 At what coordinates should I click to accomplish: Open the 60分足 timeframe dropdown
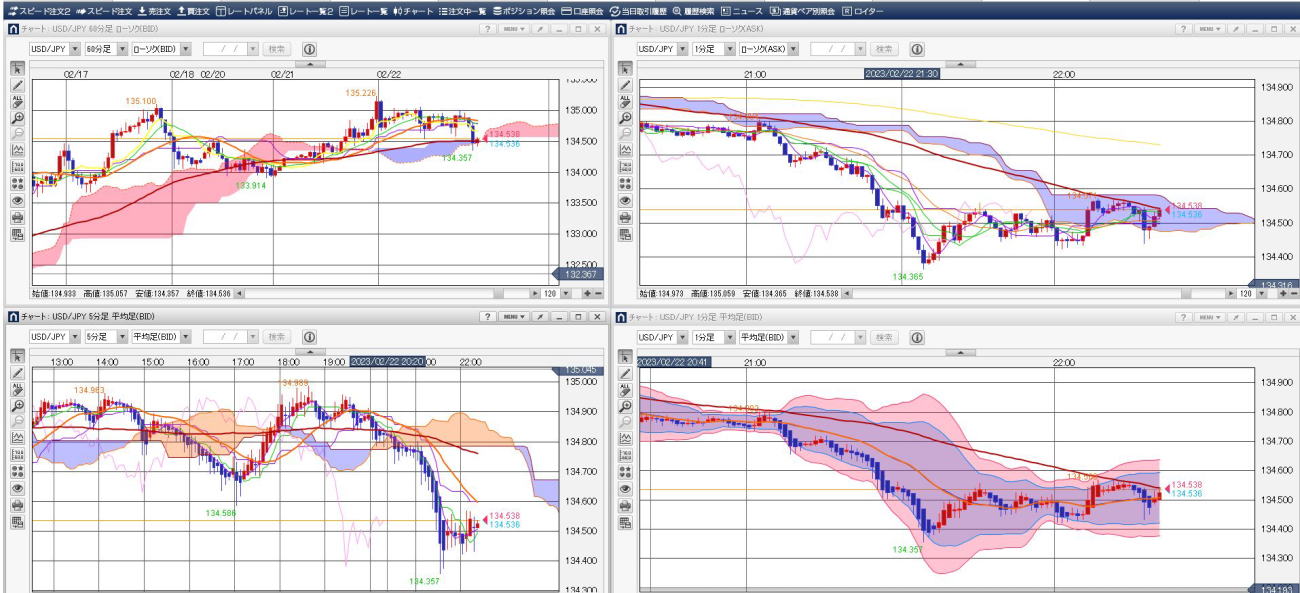[x=122, y=49]
